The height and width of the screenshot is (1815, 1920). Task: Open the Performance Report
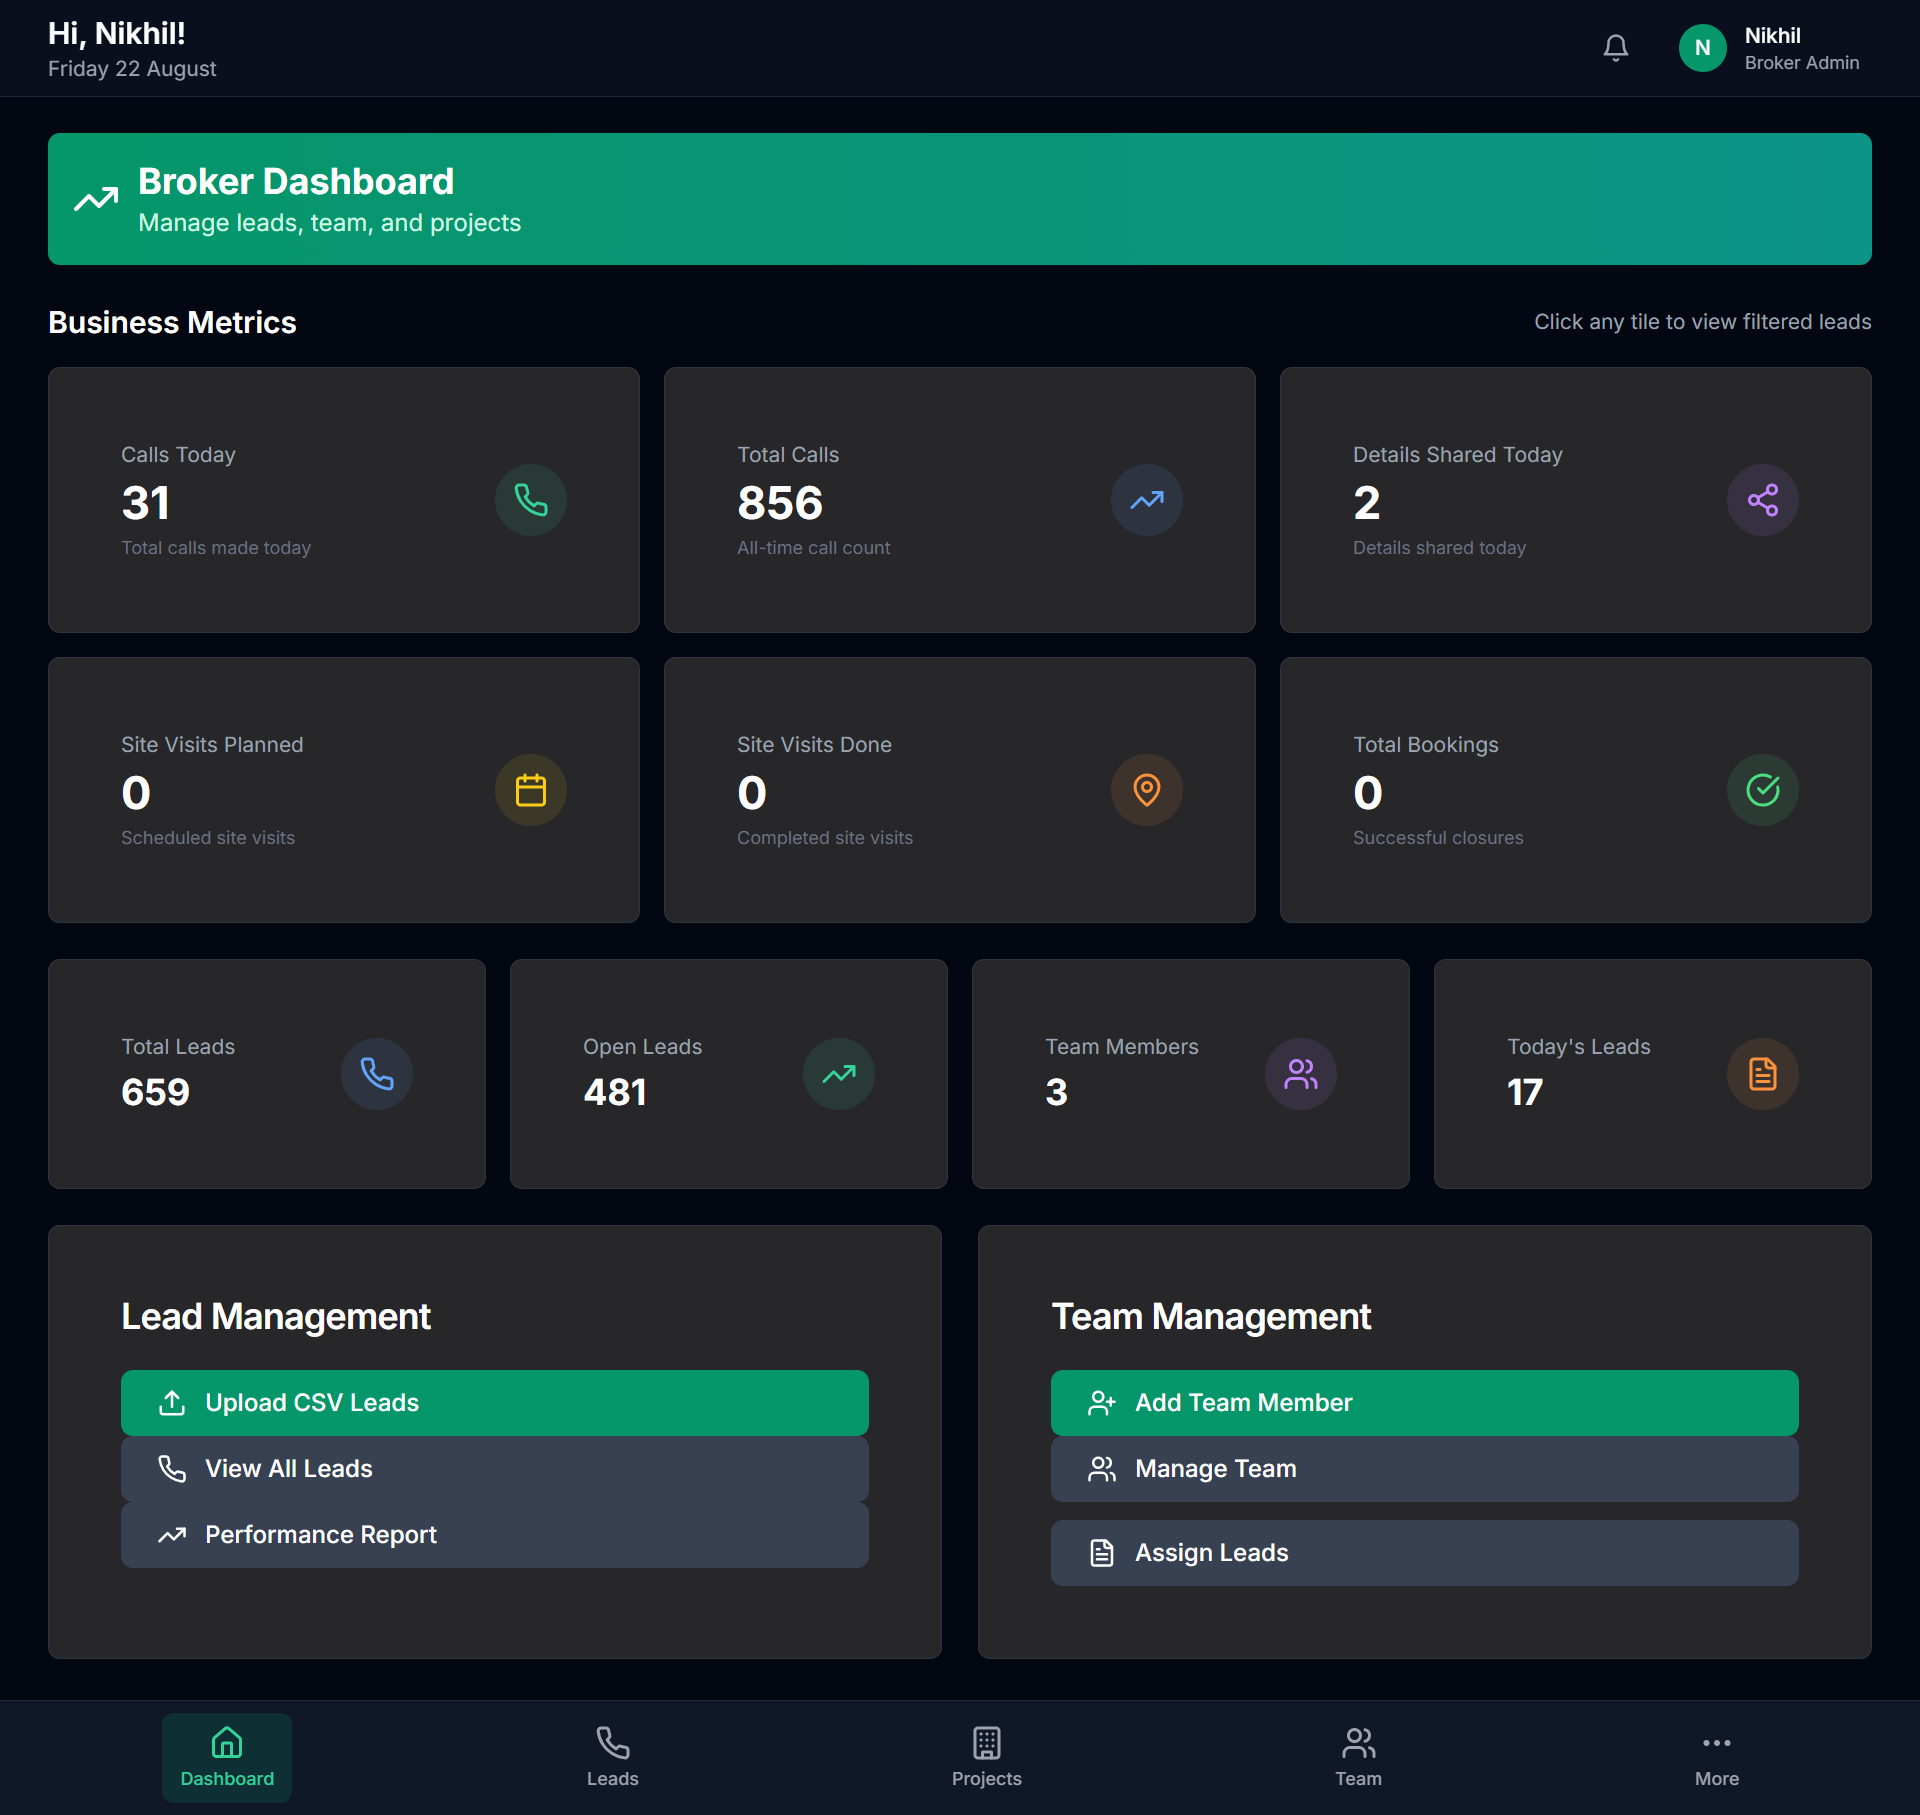[x=494, y=1534]
